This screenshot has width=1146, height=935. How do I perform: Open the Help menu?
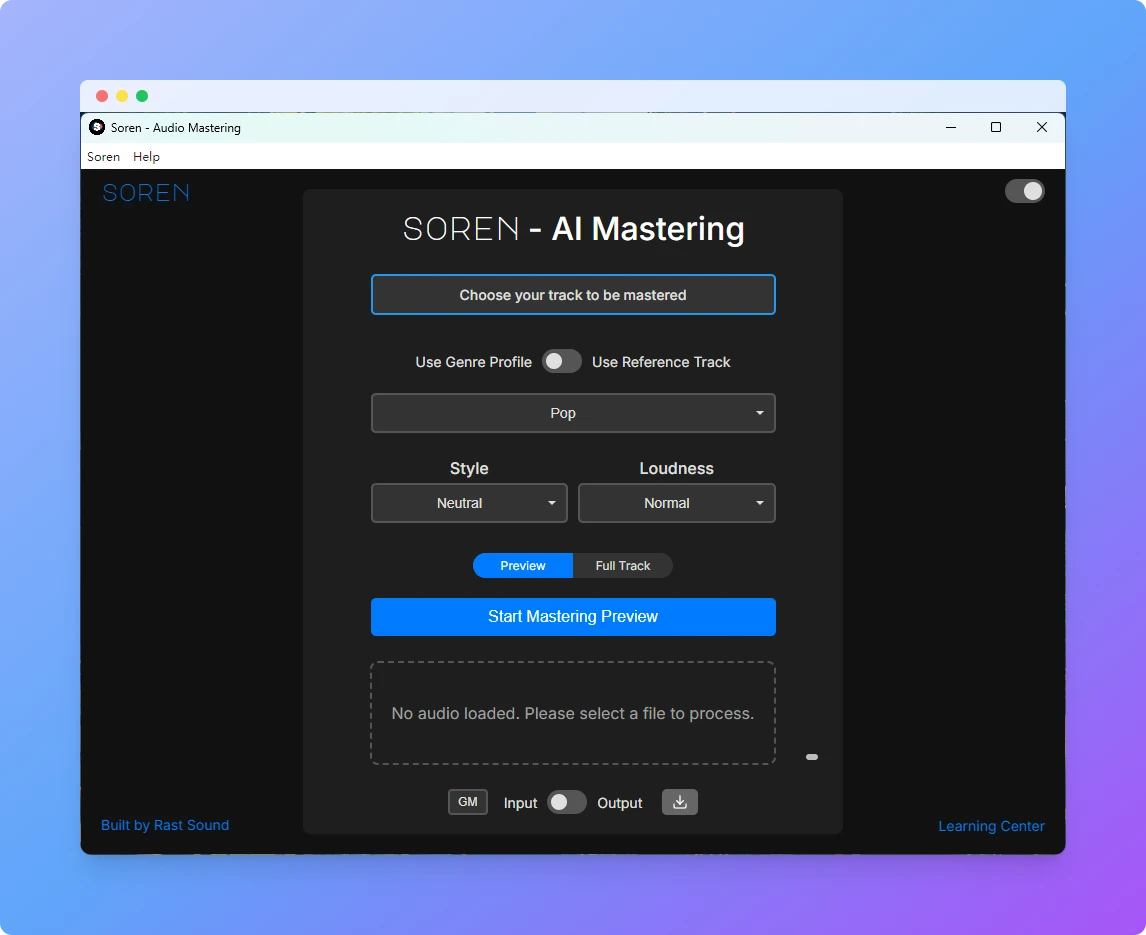click(146, 157)
